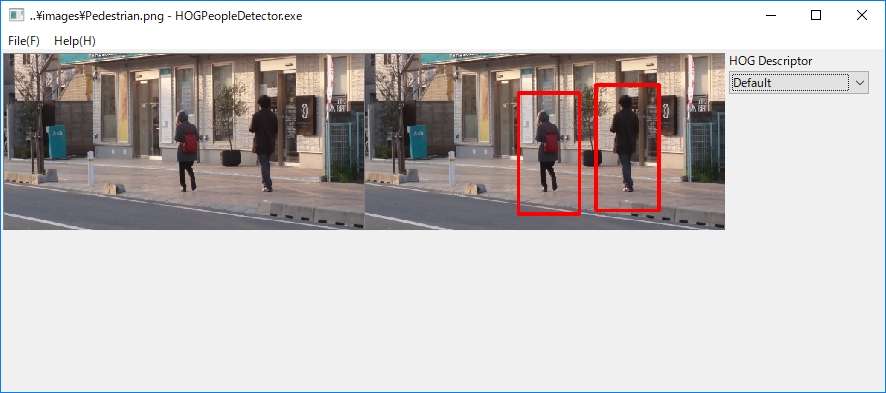Select the red box around the backpack woman
This screenshot has width=886, height=393.
tap(549, 154)
